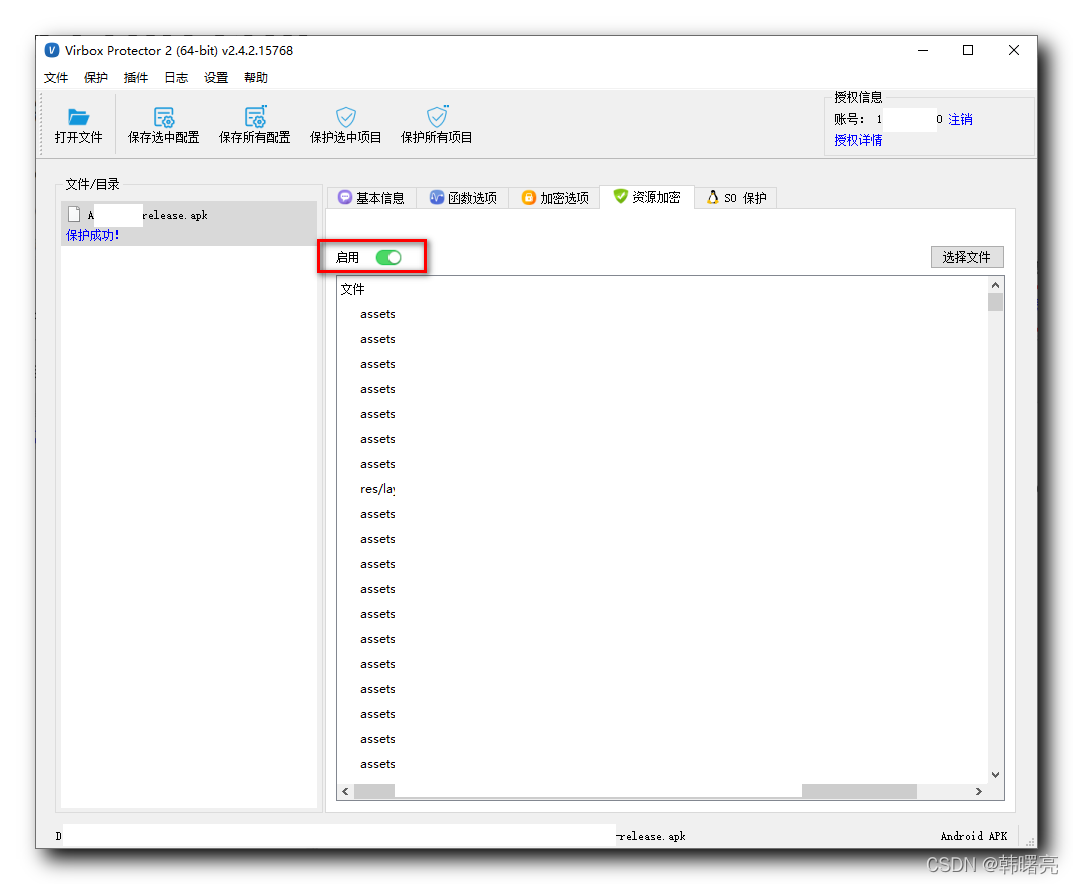
Task: Click the vertical scrollbar thumb
Action: [996, 302]
